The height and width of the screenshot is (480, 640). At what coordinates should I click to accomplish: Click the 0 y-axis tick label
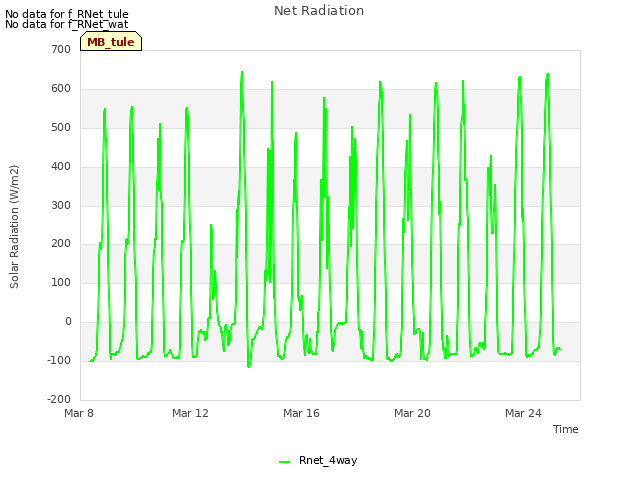pos(68,322)
